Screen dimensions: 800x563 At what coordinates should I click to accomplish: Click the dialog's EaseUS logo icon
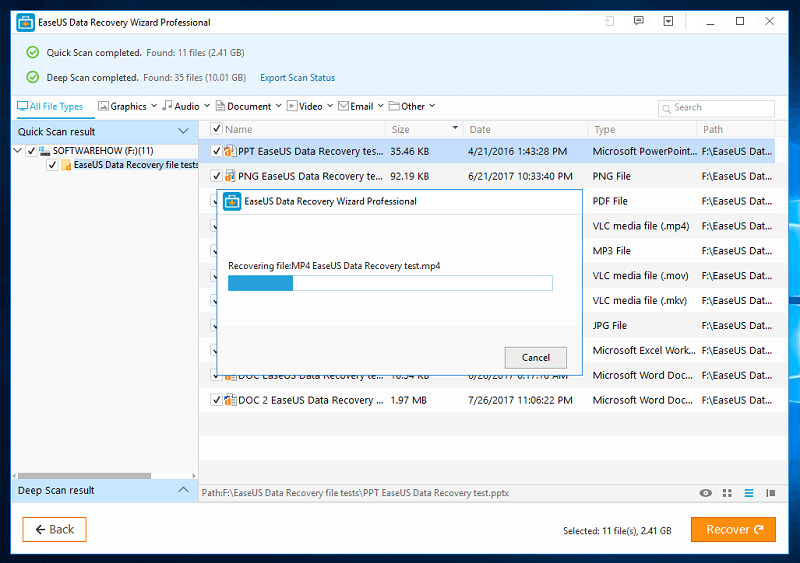232,202
